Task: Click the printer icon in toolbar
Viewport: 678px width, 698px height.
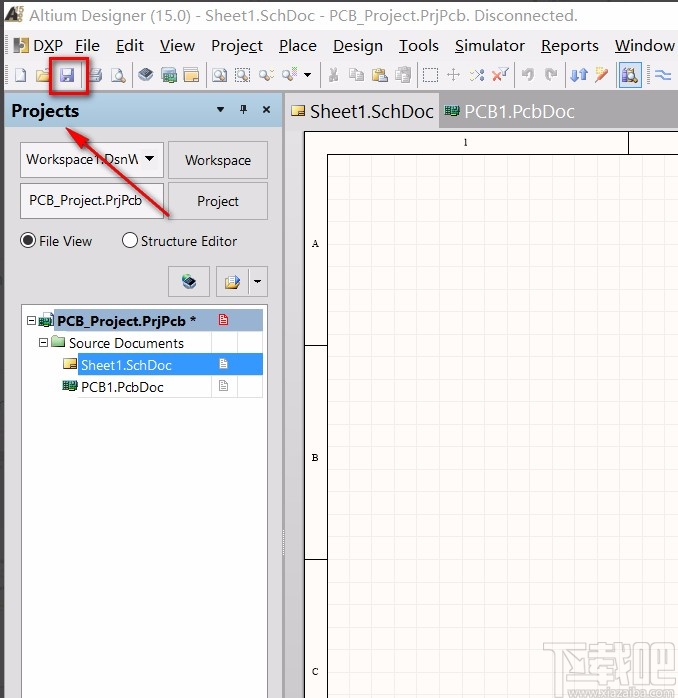Action: [x=95, y=75]
